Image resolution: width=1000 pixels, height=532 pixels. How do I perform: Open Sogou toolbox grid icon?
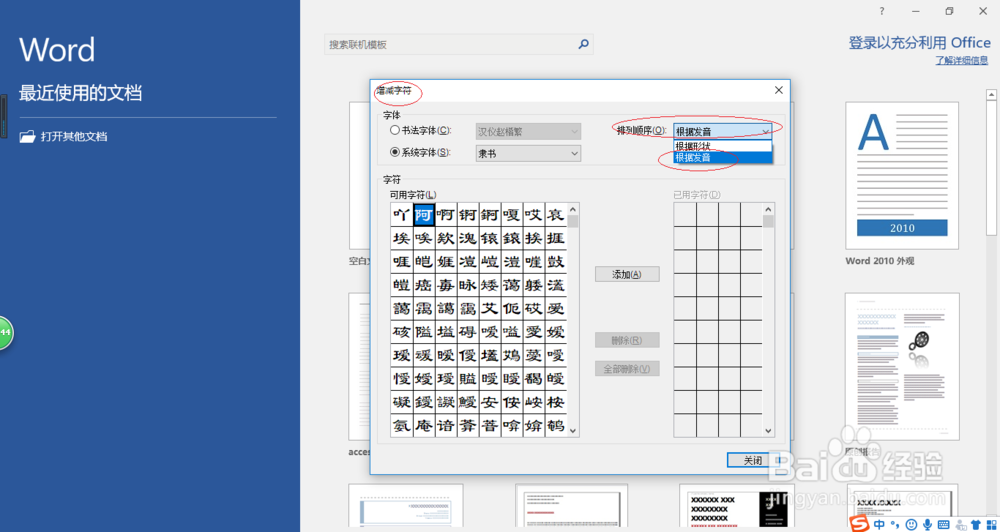point(992,524)
